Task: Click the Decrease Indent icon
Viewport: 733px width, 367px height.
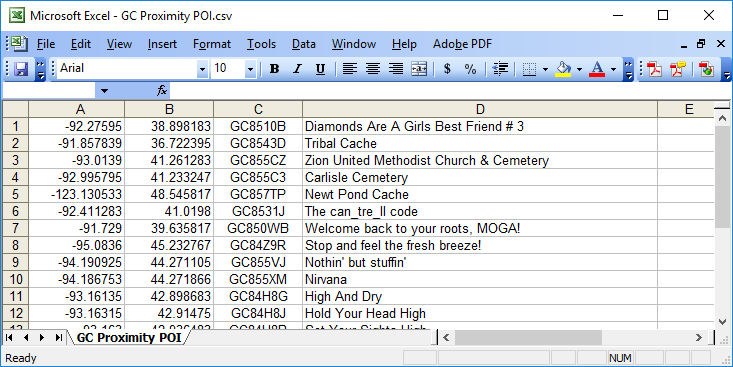Action: click(x=500, y=69)
